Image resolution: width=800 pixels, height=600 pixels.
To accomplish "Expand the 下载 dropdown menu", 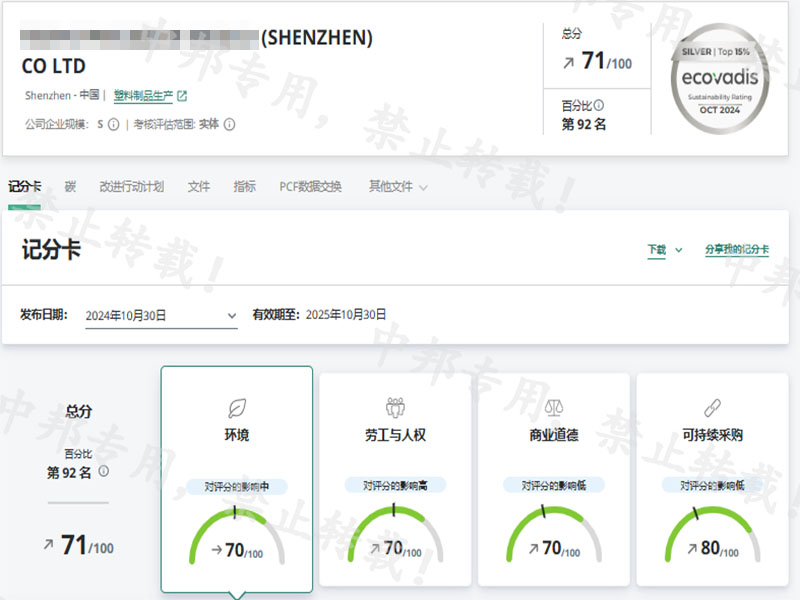I will [664, 250].
